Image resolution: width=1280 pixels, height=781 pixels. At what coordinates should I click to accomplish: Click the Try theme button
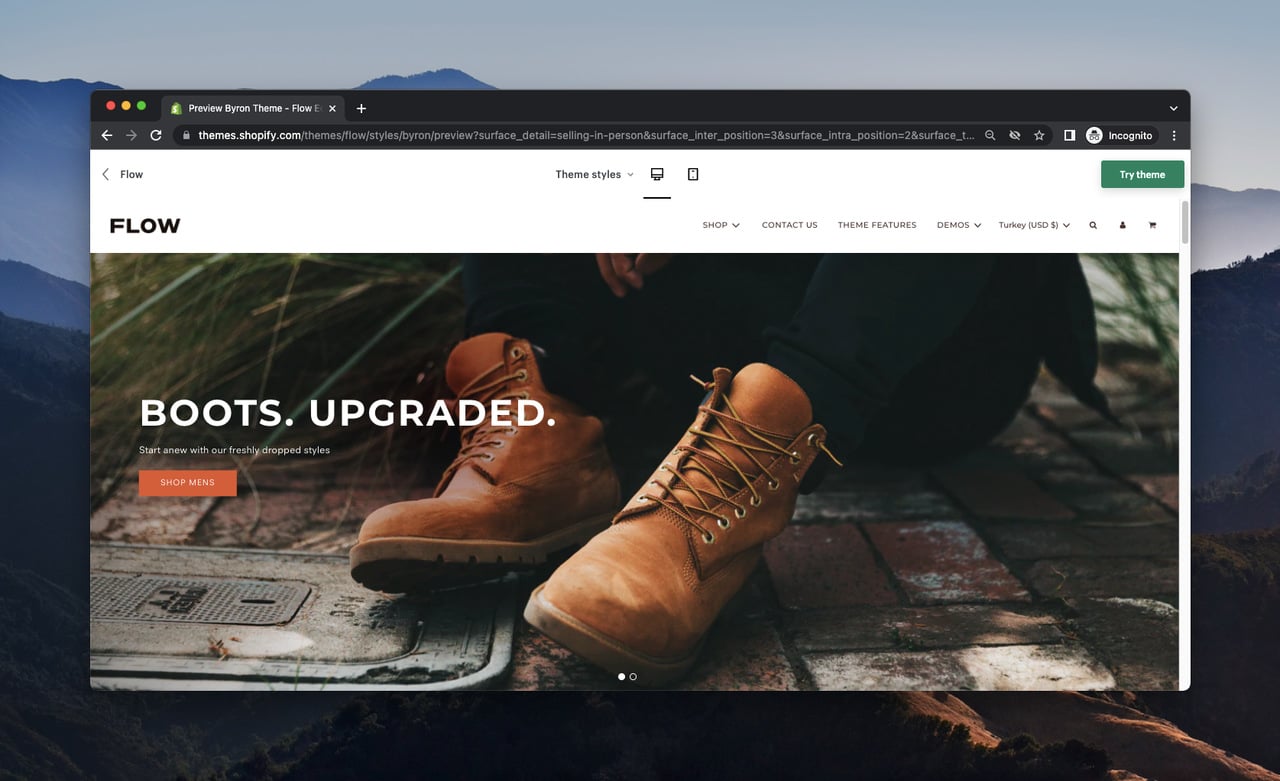click(1142, 174)
